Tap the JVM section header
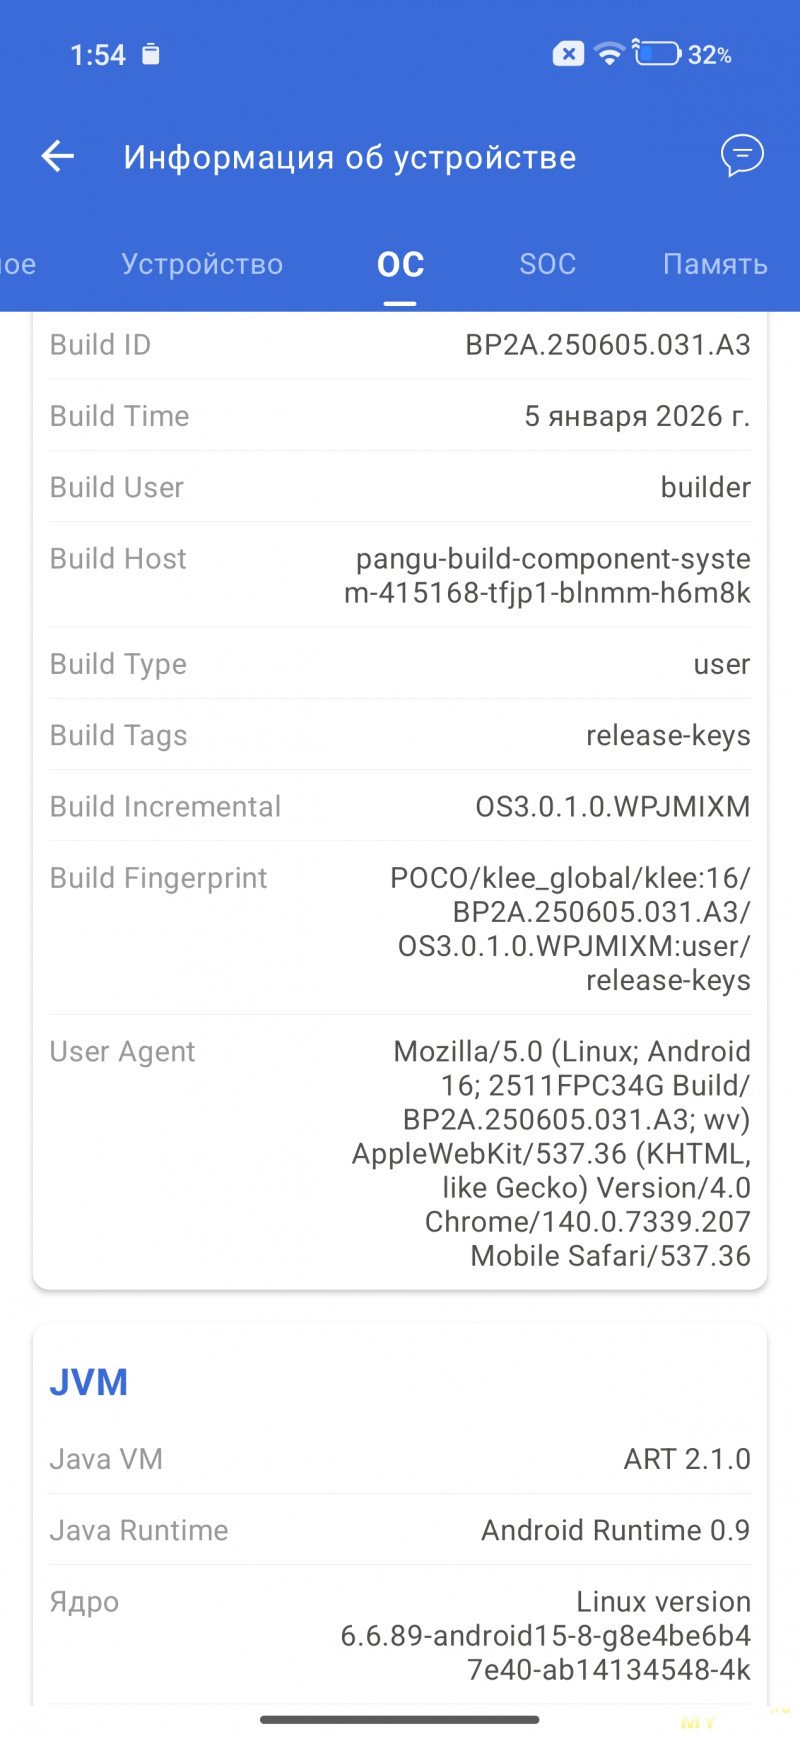This screenshot has height=1739, width=800. pos(89,1382)
